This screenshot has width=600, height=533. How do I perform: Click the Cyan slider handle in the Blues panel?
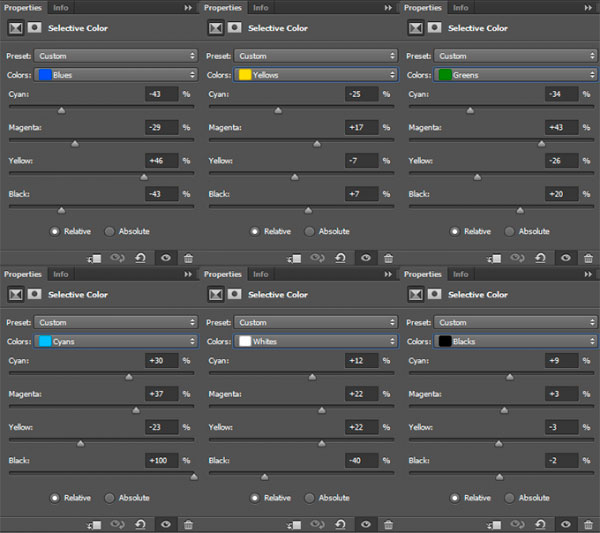61,111
